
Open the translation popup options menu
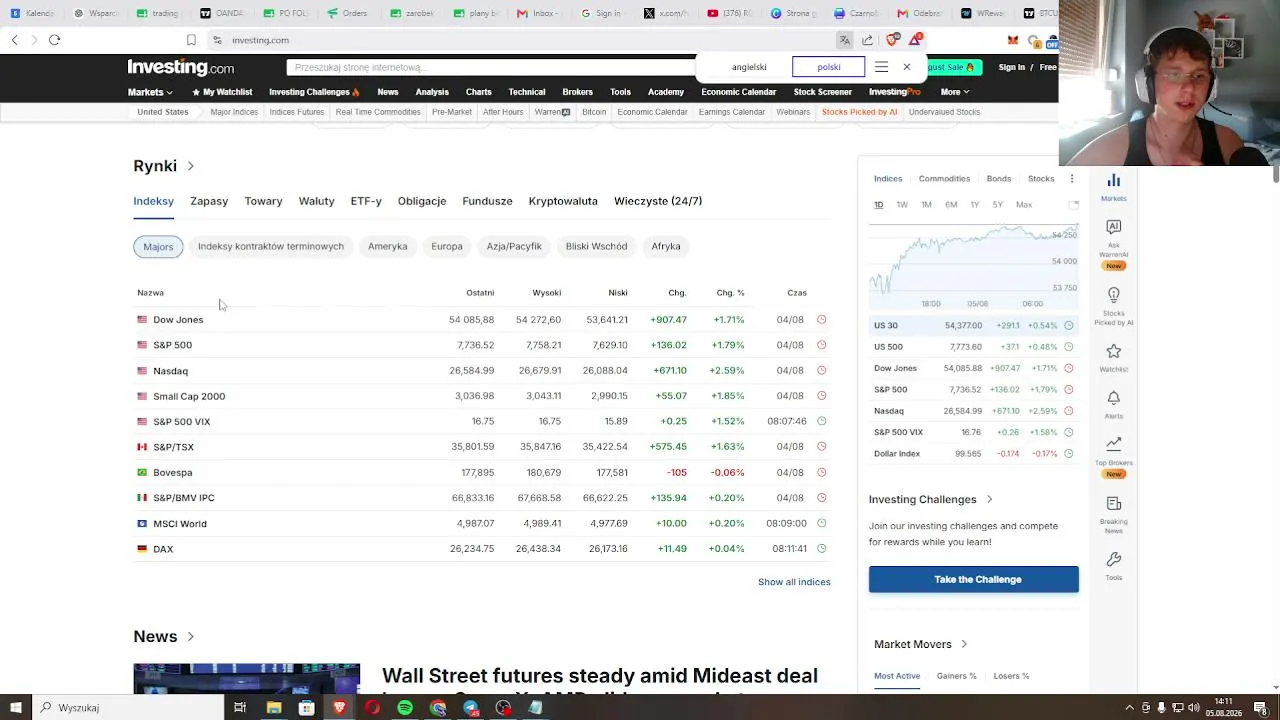881,67
